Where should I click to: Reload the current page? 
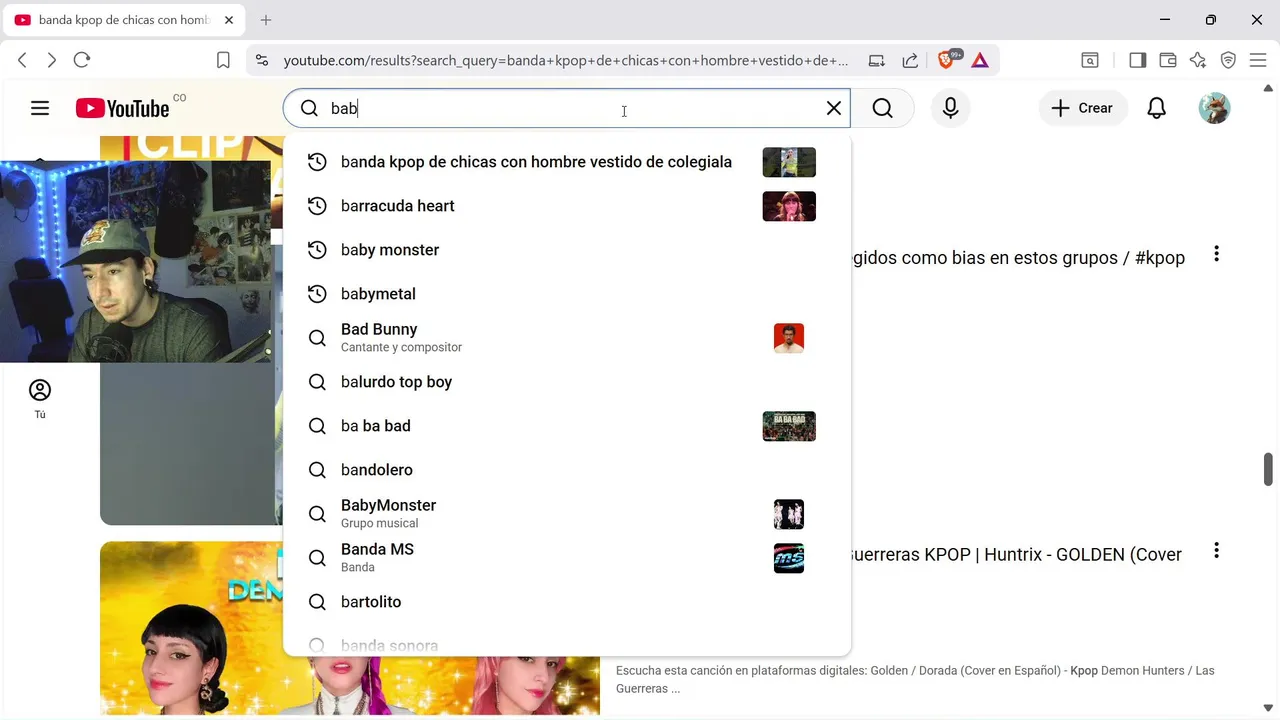82,60
